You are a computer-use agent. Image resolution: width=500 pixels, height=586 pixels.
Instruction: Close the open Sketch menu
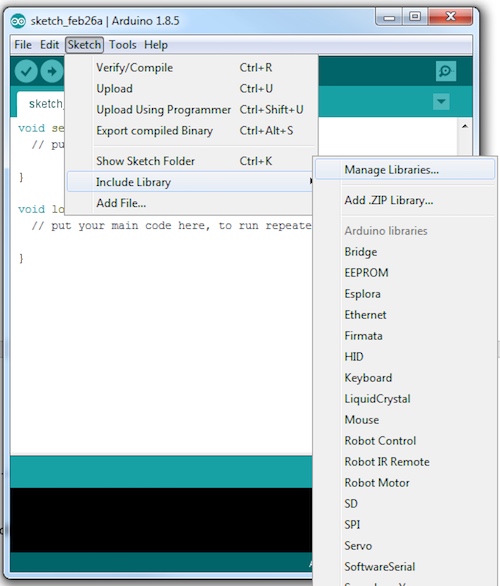84,45
